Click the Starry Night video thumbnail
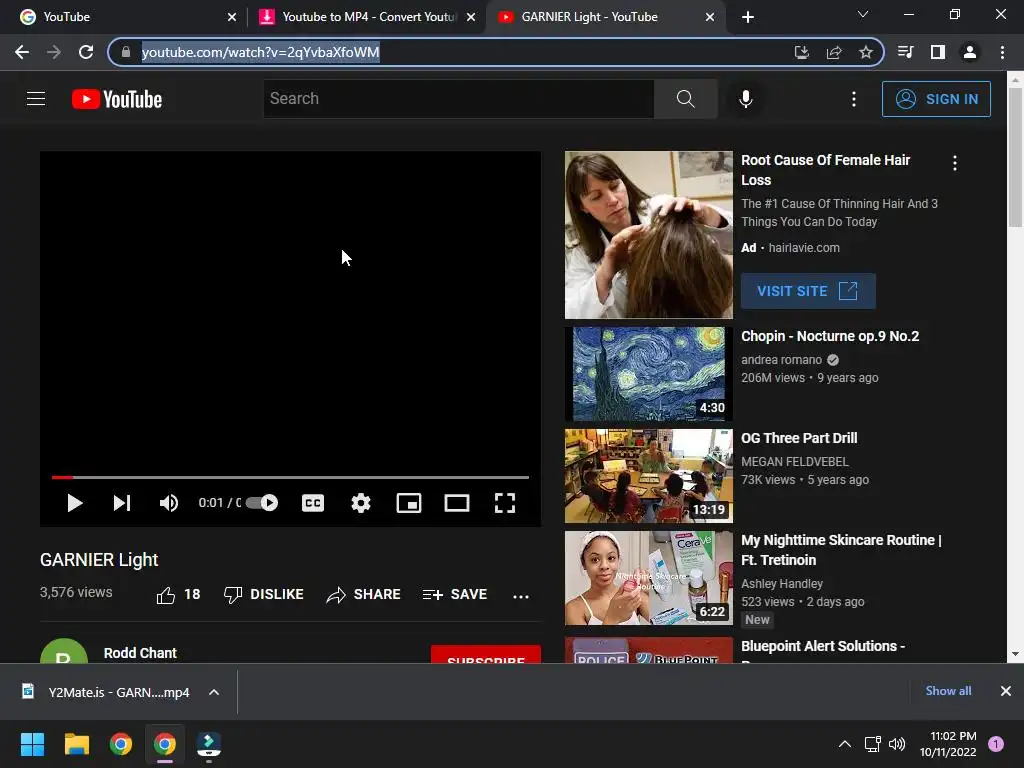 tap(648, 374)
